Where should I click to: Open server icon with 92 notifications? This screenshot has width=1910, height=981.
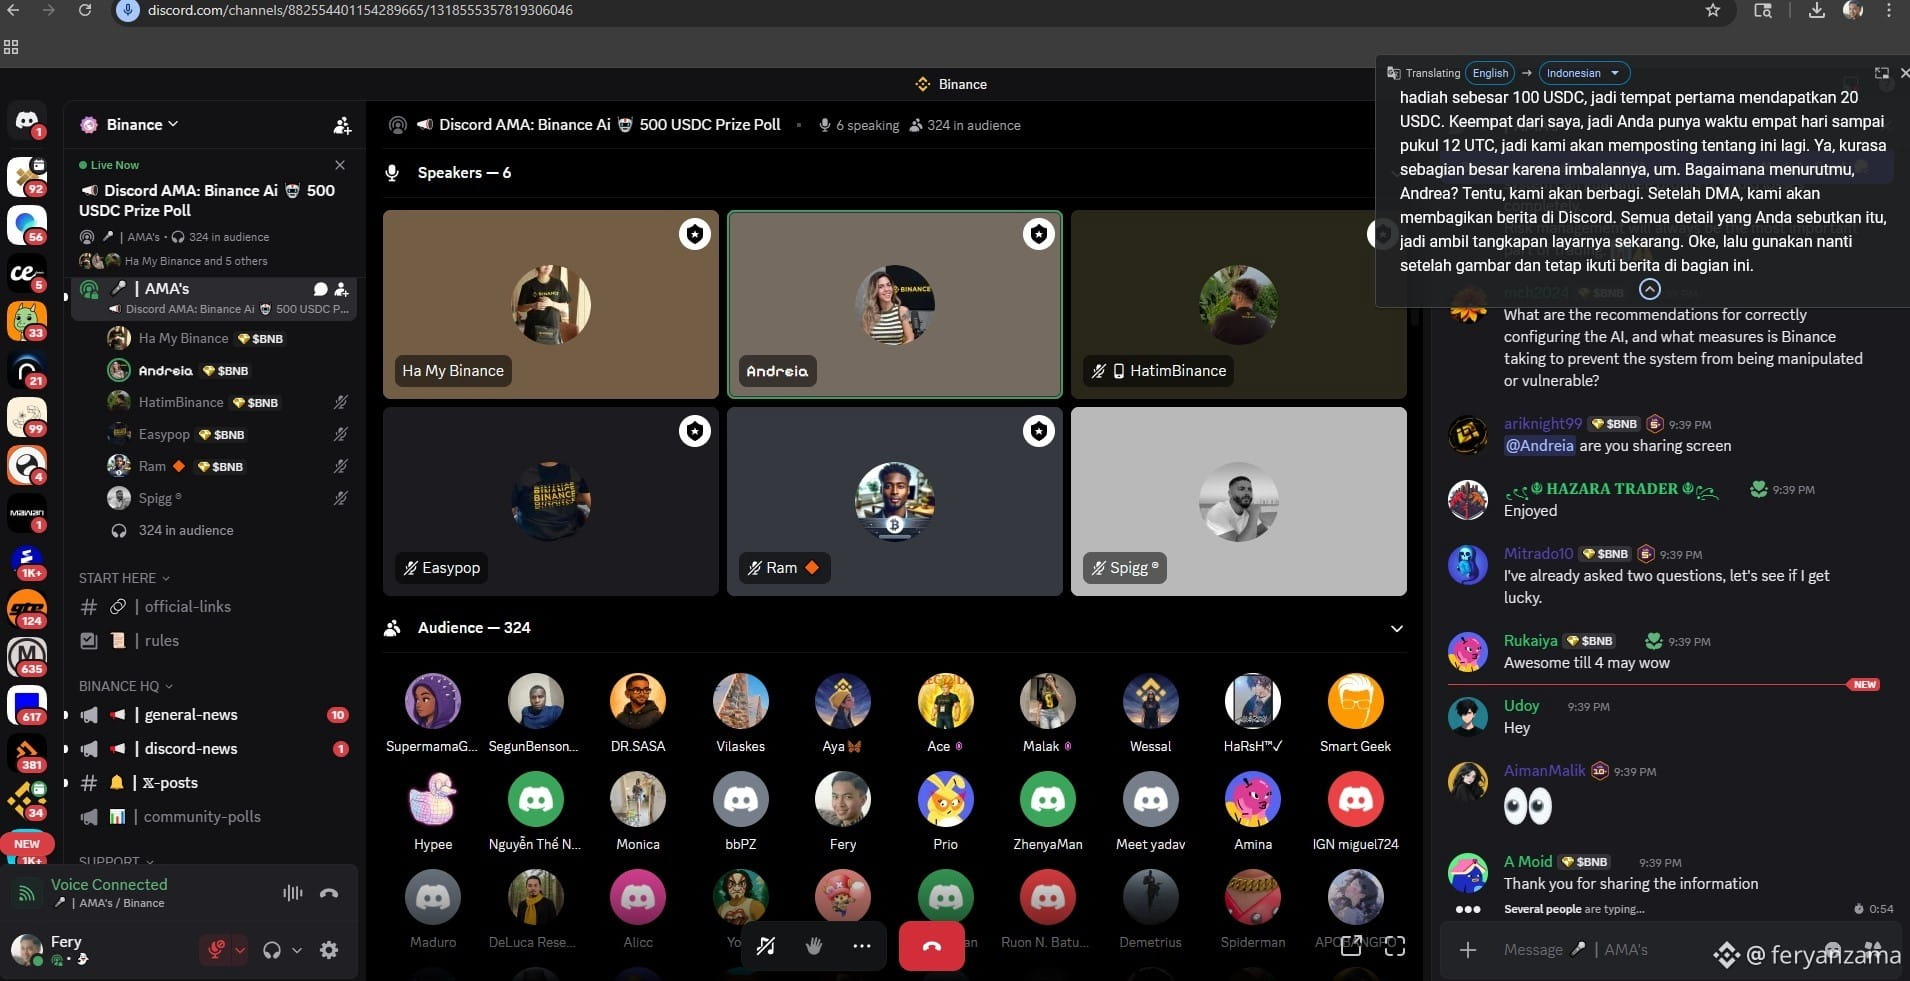(27, 177)
